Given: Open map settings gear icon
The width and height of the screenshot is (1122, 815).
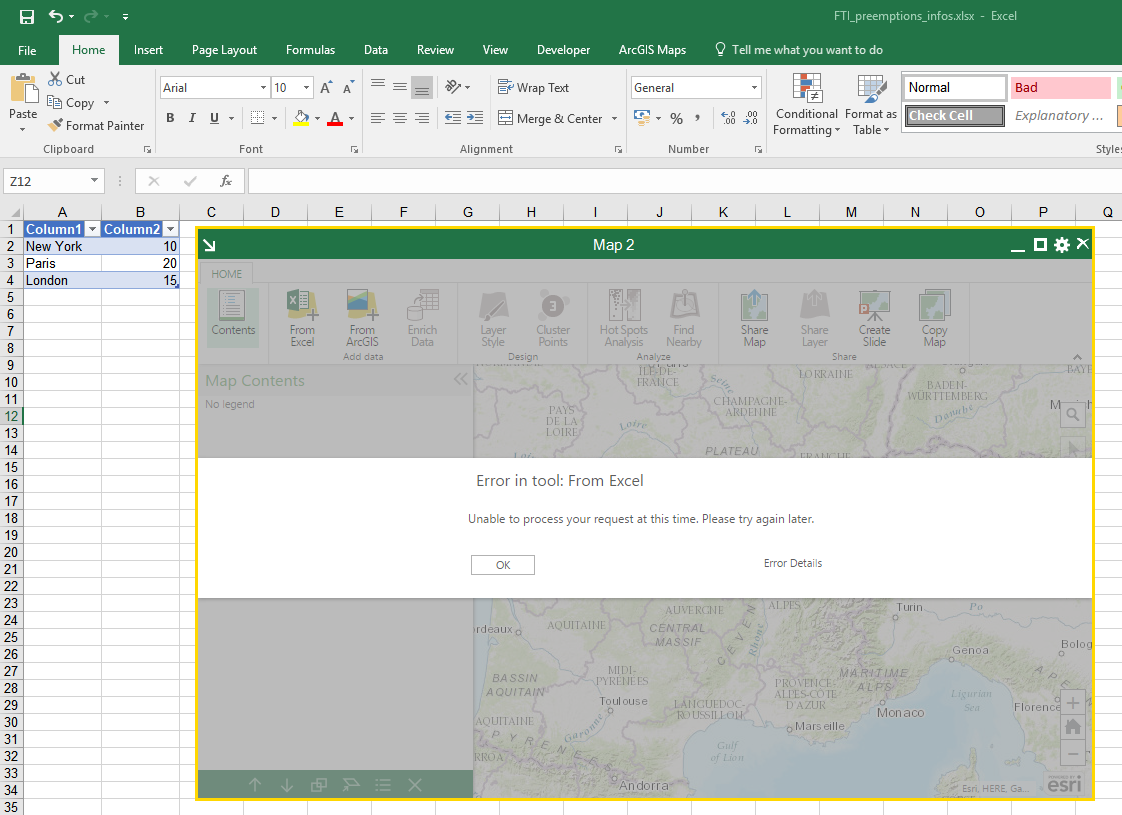Looking at the screenshot, I should (1061, 245).
